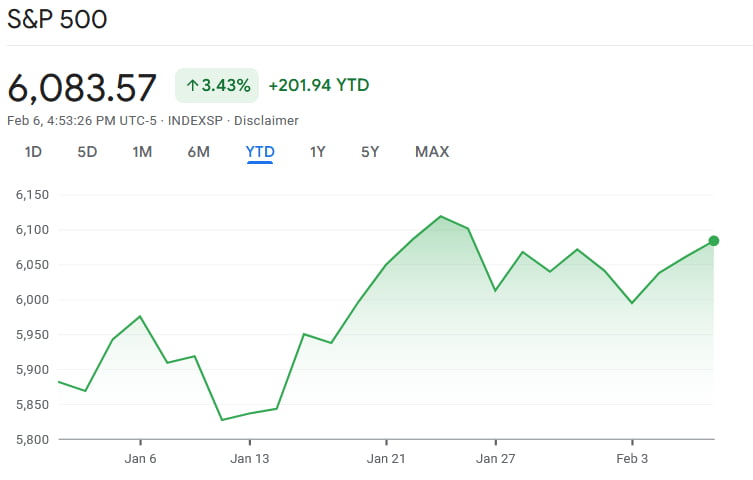The width and height of the screenshot is (753, 480).
Task: Click the 5,900 y-axis label
Action: (x=32, y=370)
